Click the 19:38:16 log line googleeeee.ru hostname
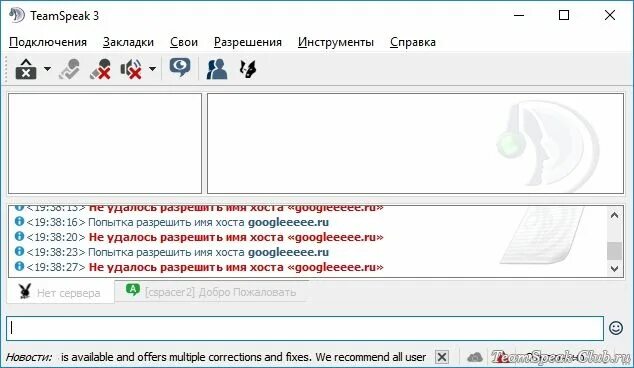 [x=288, y=222]
